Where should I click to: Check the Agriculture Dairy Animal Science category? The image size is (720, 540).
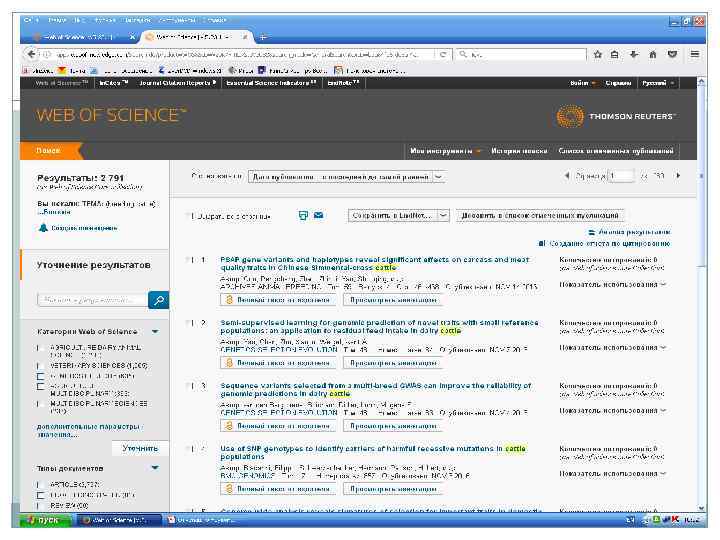click(40, 348)
